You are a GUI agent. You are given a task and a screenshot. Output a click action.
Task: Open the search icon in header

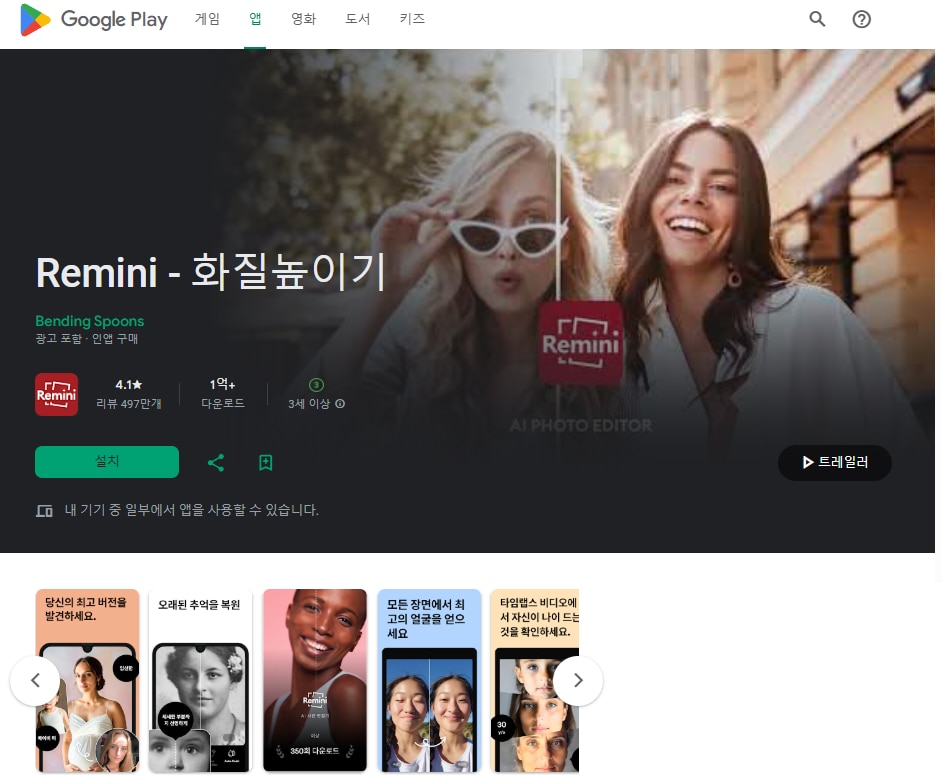pos(817,19)
